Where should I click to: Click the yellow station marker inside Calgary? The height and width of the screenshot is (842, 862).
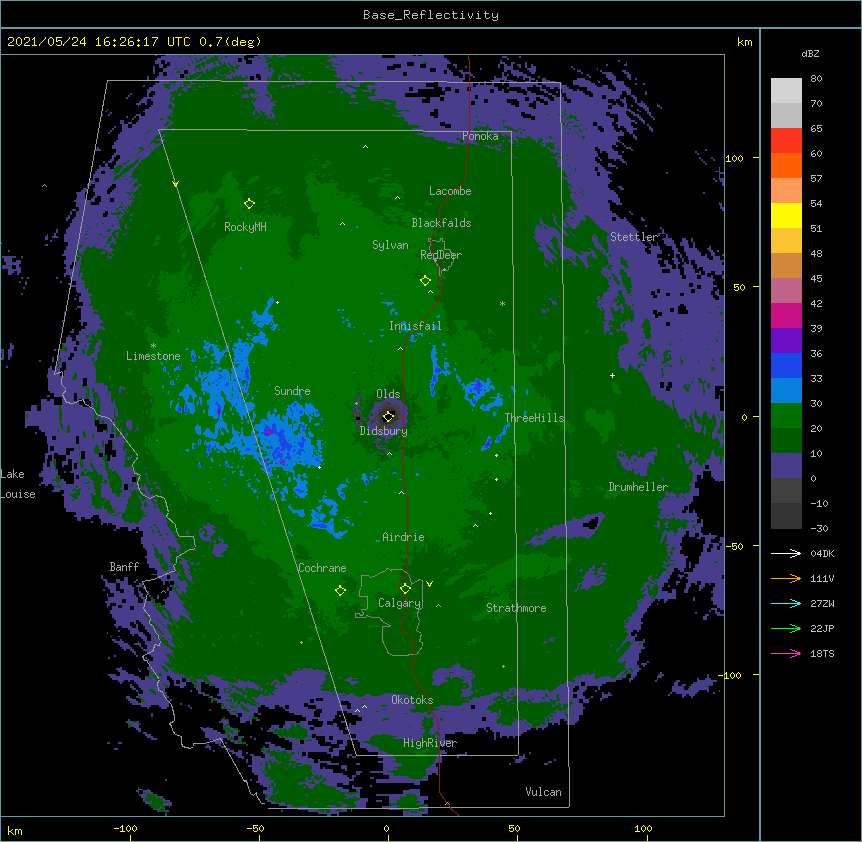click(x=405, y=589)
